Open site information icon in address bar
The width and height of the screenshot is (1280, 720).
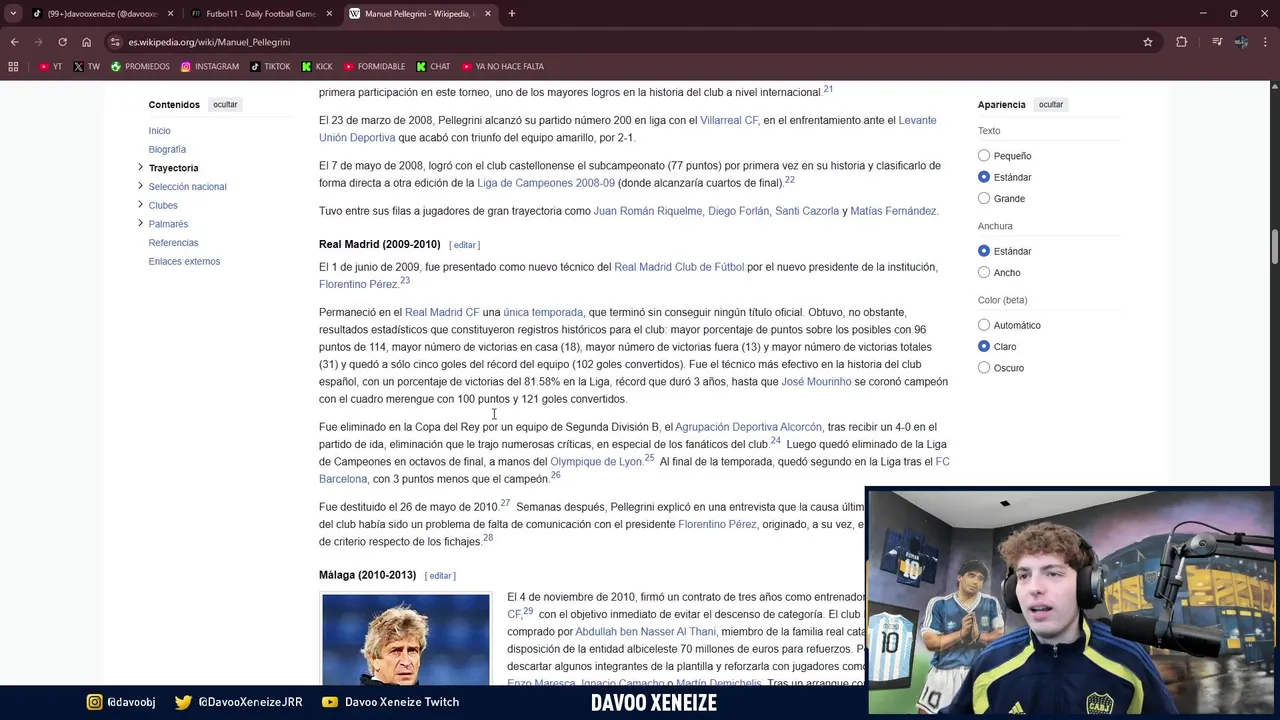coord(115,42)
